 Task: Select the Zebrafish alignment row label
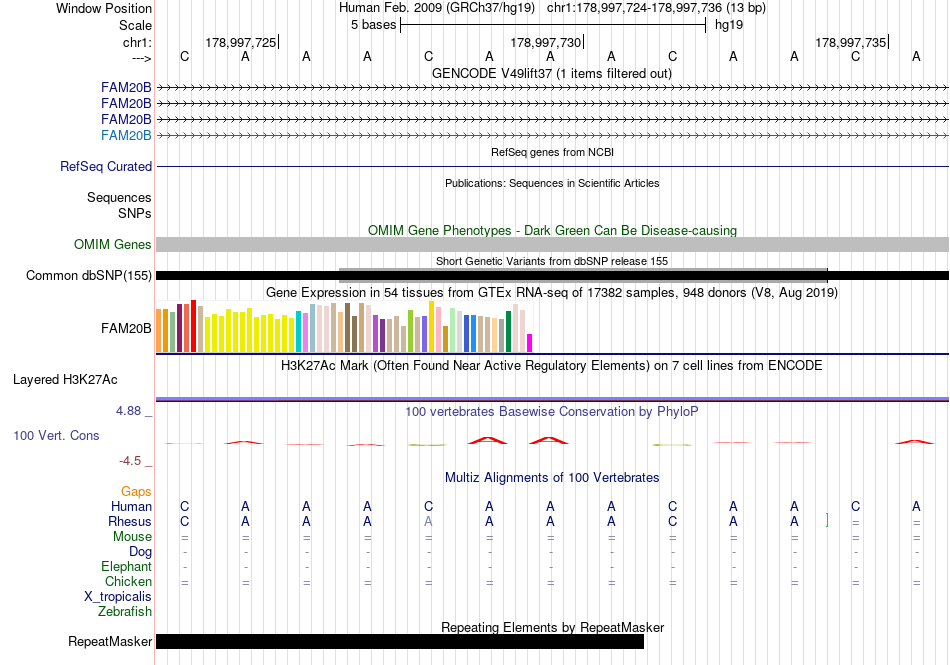click(125, 612)
